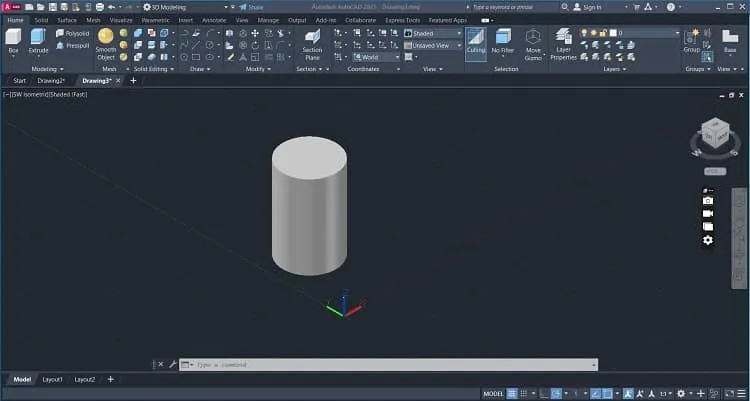Screen dimensions: 750x401
Task: Select the Rectangle draw tool
Action: pos(196,57)
